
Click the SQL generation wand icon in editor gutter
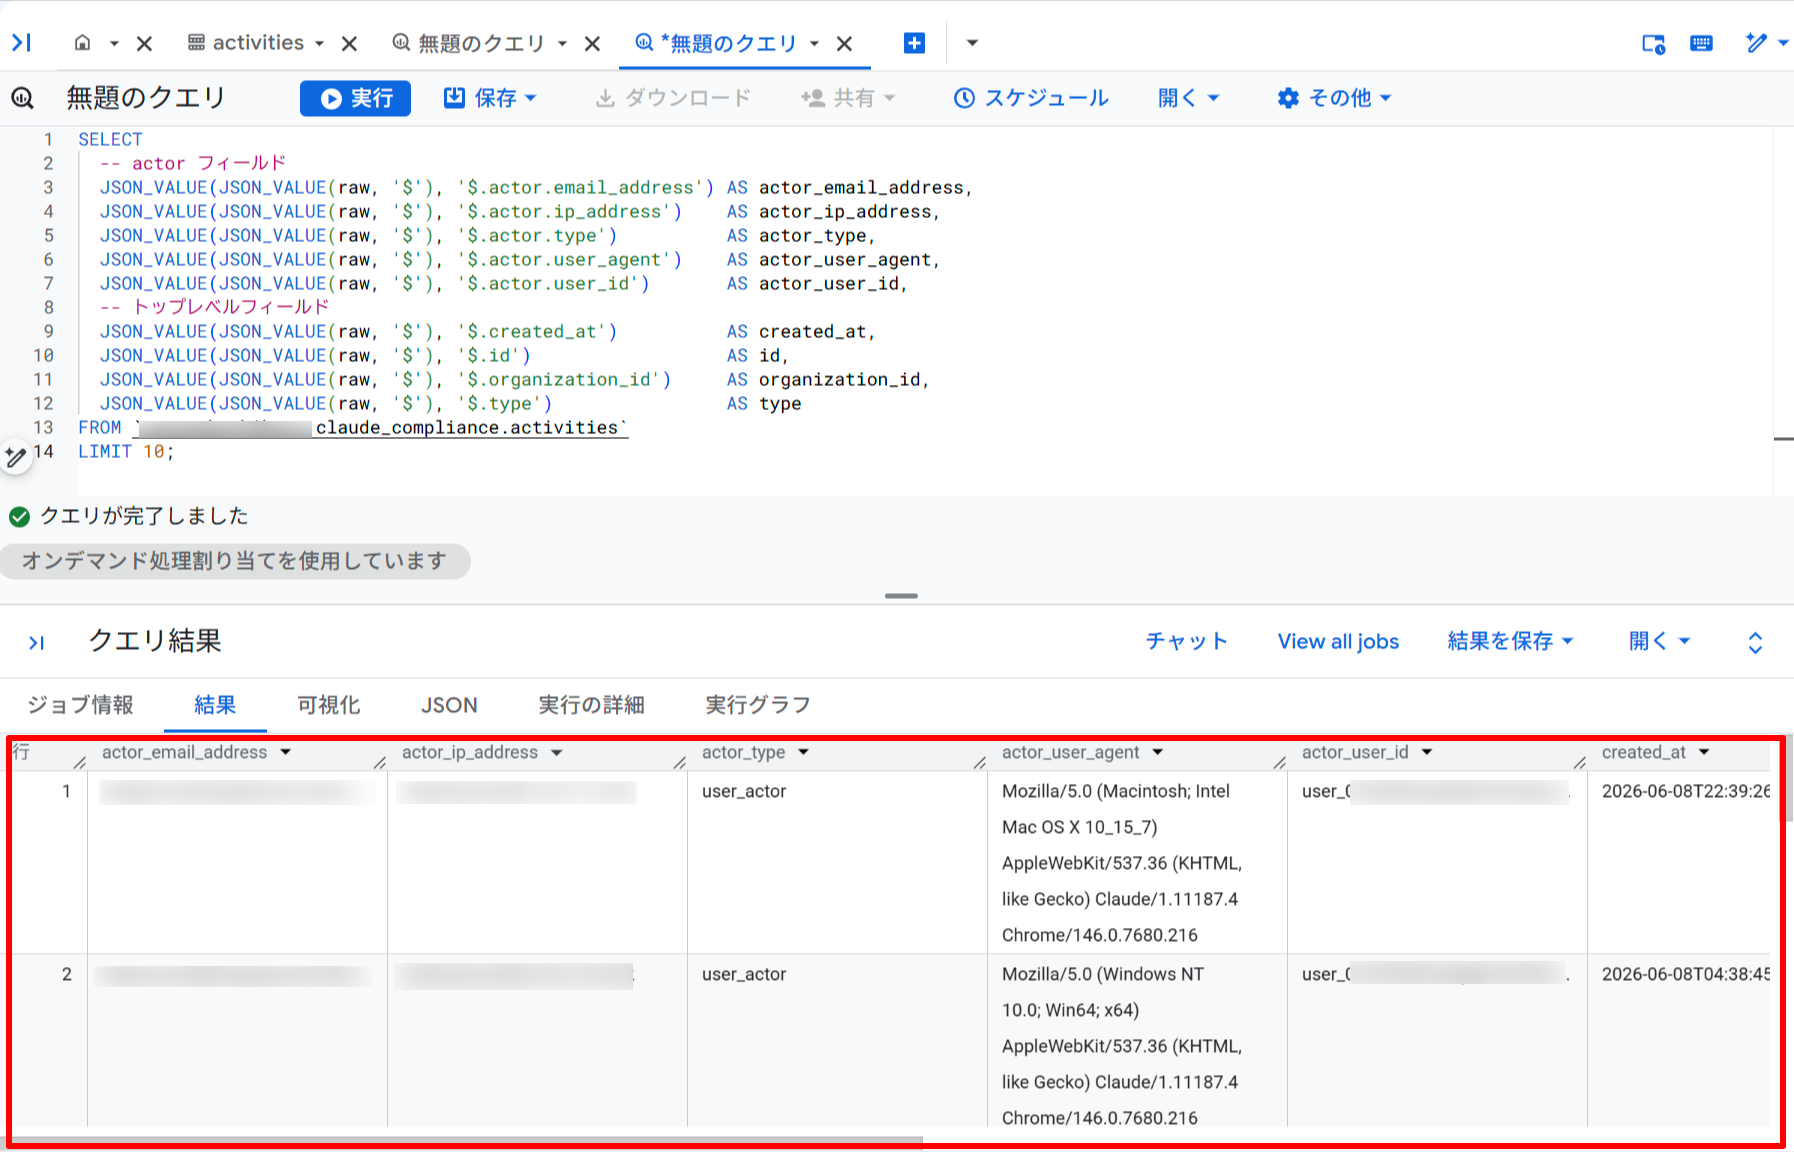pyautogui.click(x=15, y=457)
